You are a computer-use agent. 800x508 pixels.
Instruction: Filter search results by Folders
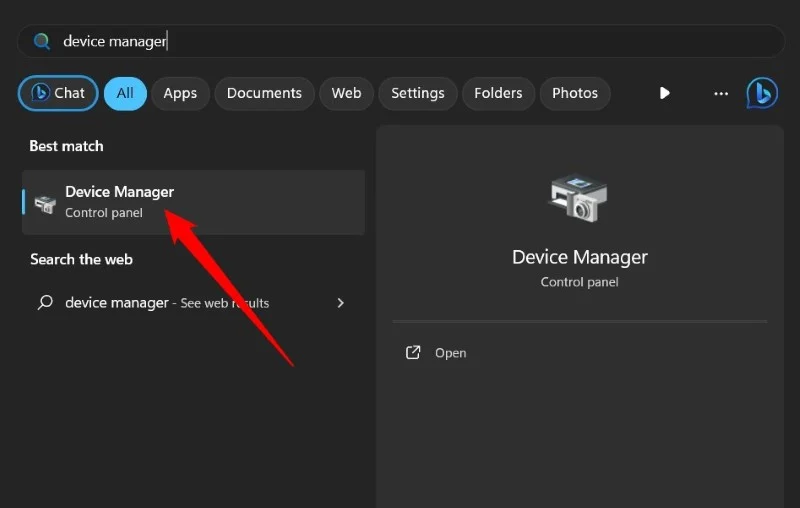click(498, 93)
